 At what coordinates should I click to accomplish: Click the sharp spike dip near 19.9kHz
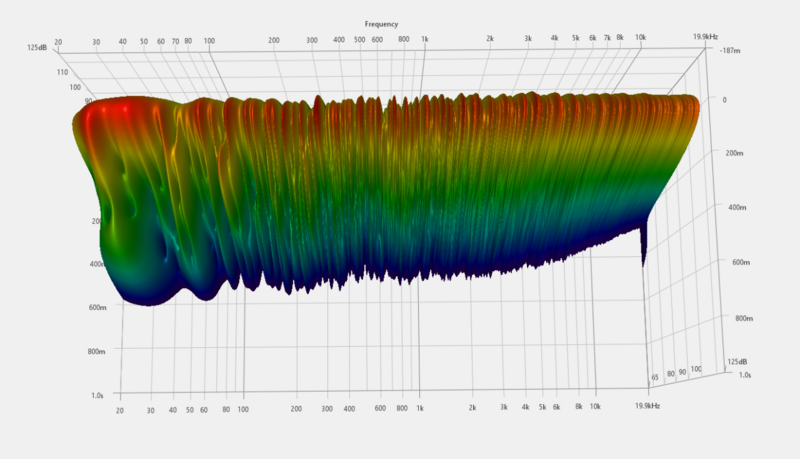[644, 247]
